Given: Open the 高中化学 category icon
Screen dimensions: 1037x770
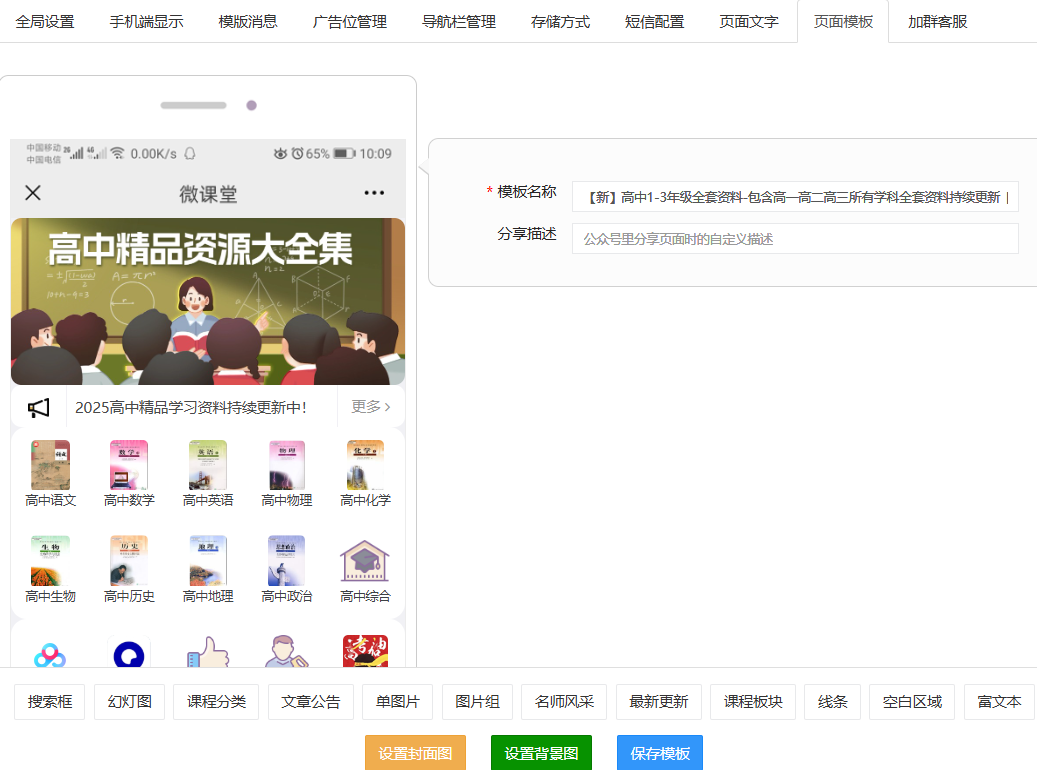Looking at the screenshot, I should (365, 465).
